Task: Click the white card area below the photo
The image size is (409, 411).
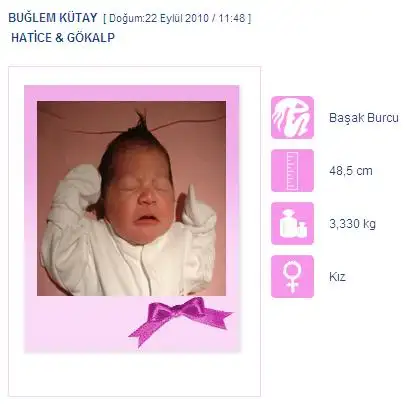Action: tap(134, 374)
